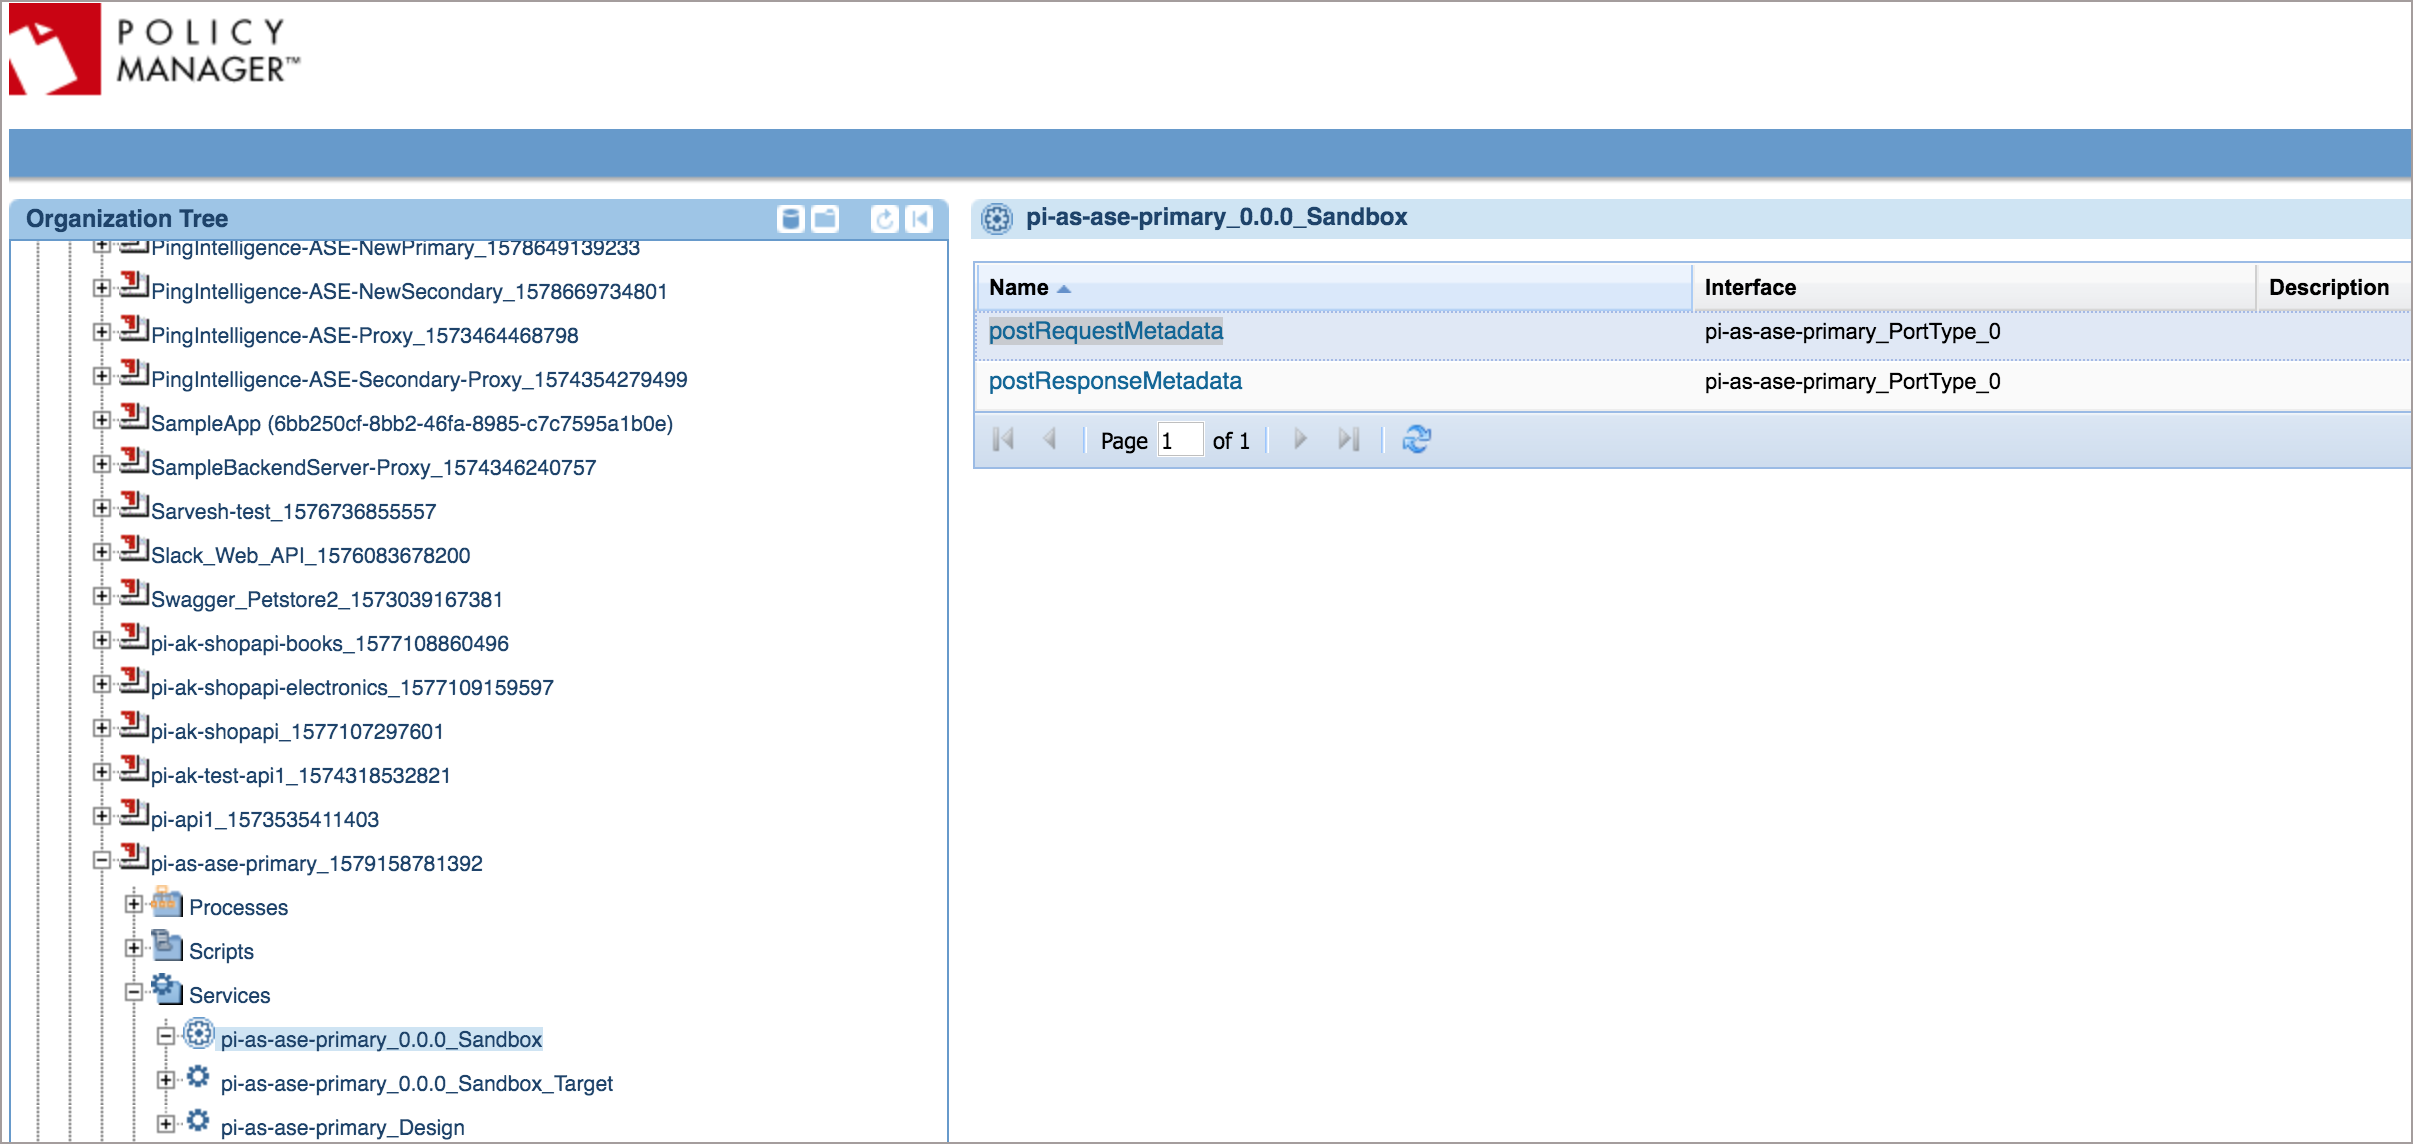2413x1144 pixels.
Task: Select pi-as-ase-primary_0.0.0_Sandbox in the tree
Action: [x=381, y=1040]
